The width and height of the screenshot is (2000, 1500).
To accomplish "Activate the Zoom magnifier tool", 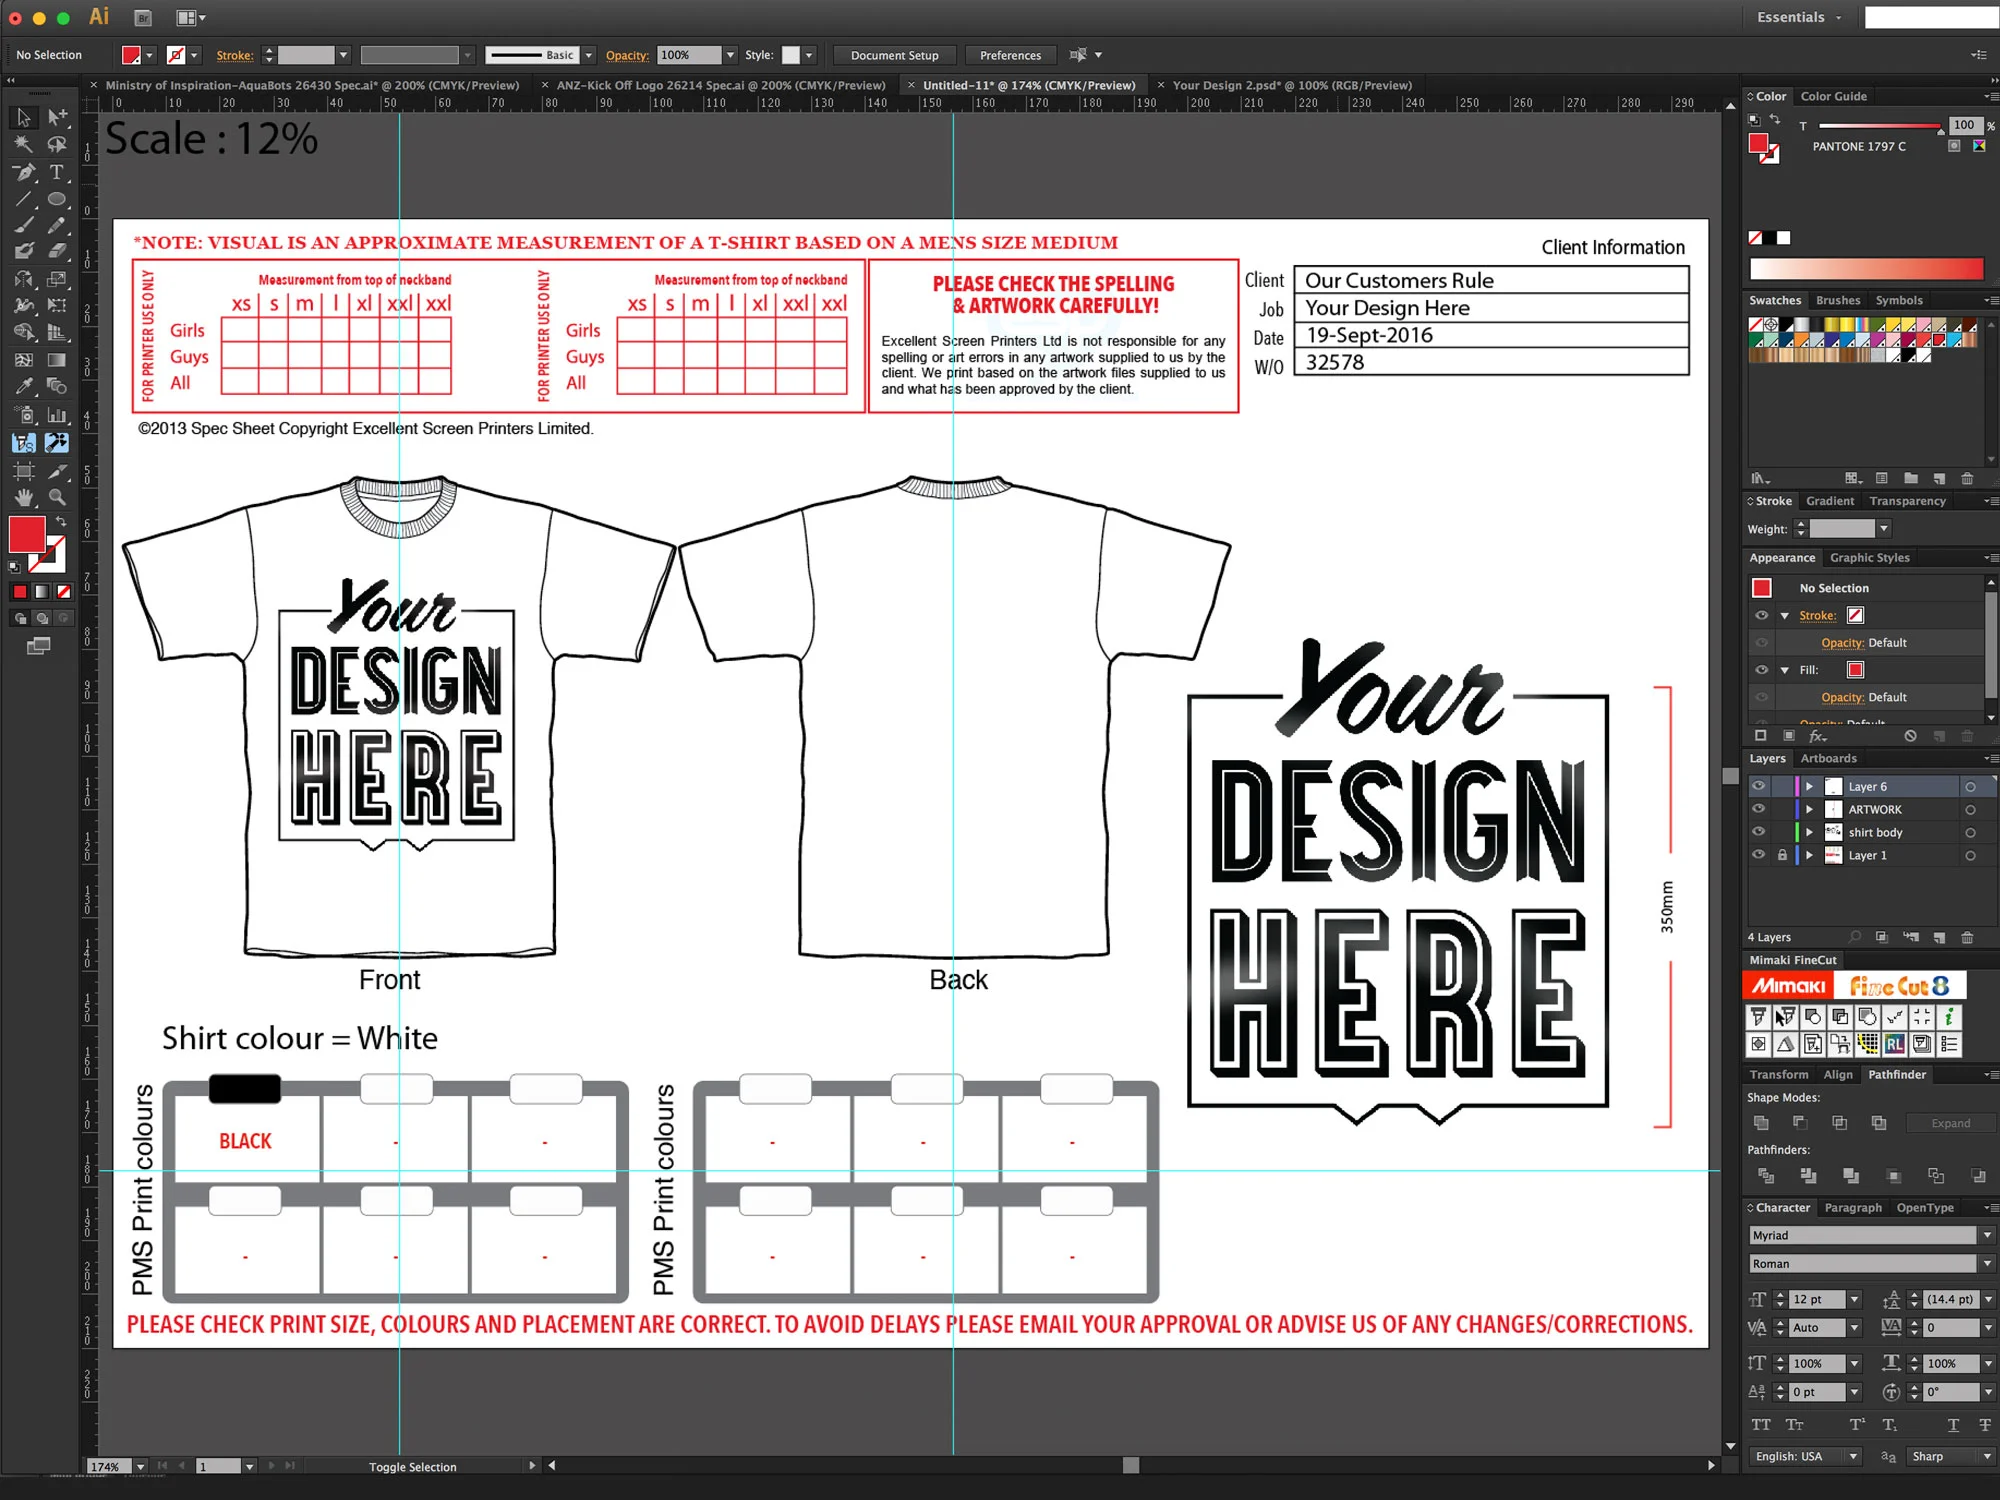I will point(57,497).
